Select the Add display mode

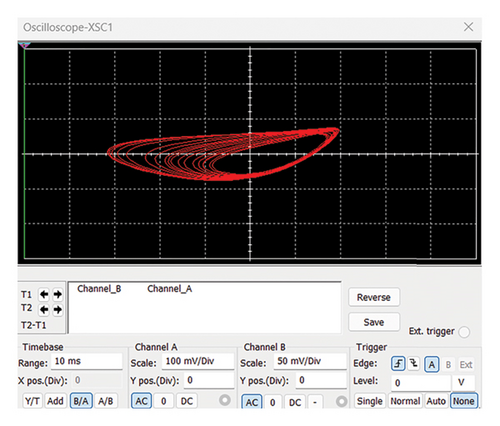pos(55,401)
